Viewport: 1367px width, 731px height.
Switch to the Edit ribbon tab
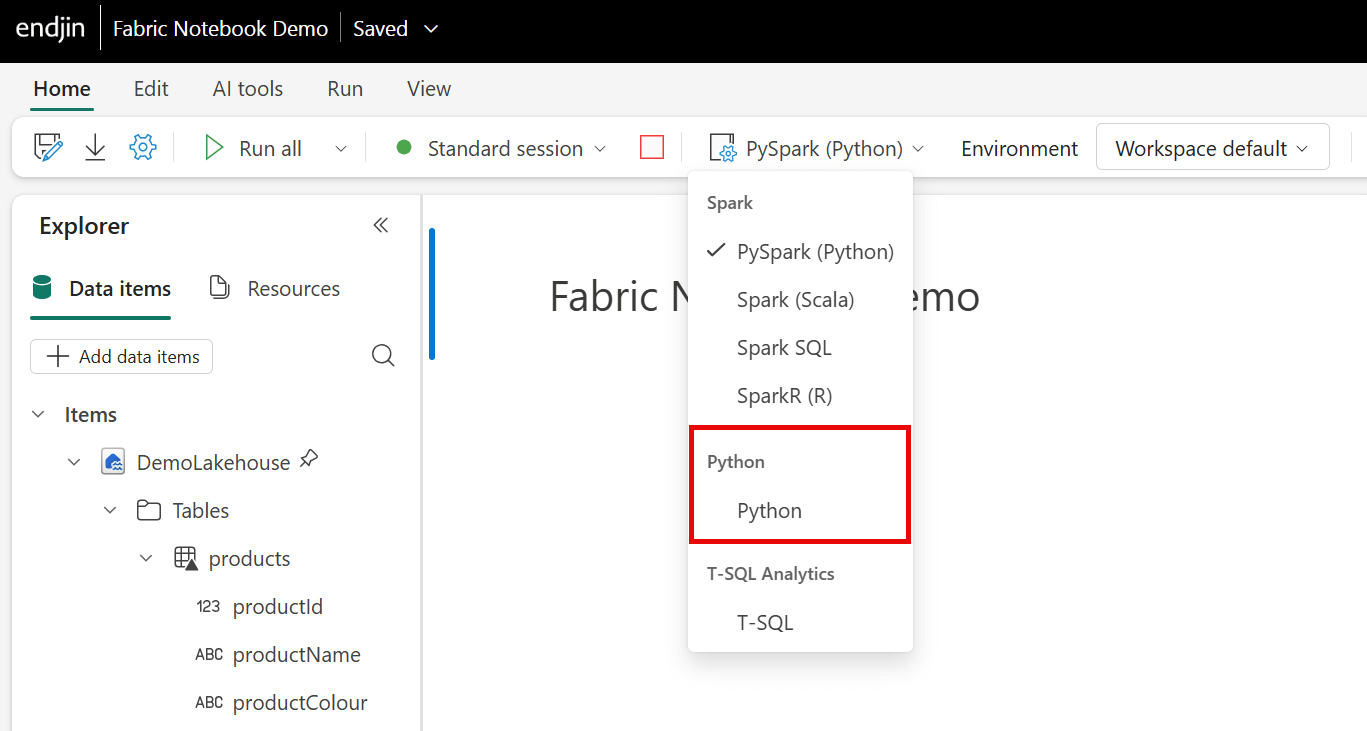point(151,89)
